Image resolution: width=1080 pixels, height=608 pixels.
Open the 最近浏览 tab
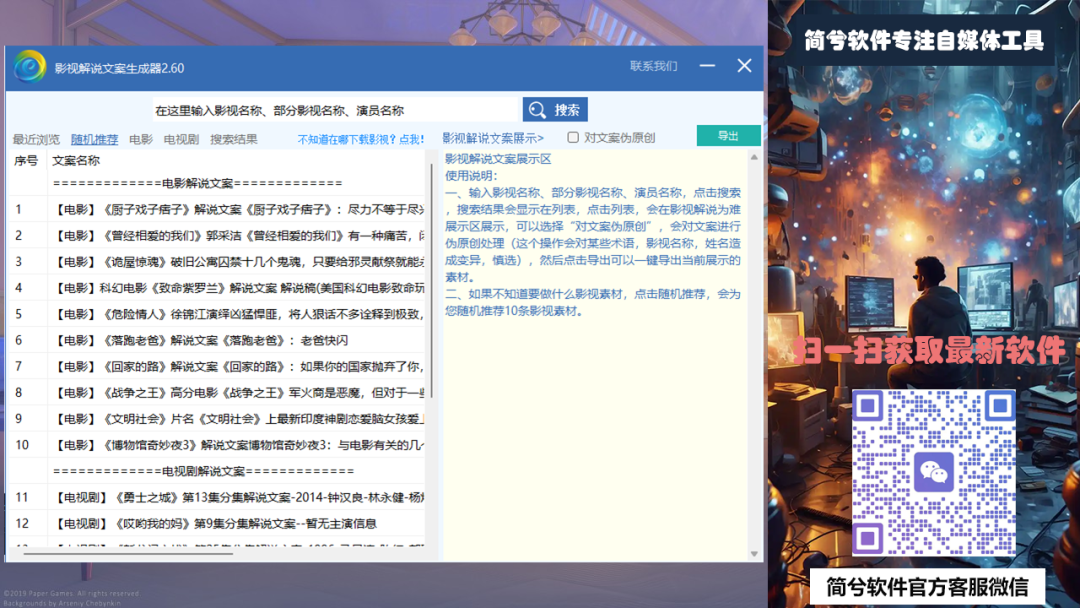tap(35, 139)
